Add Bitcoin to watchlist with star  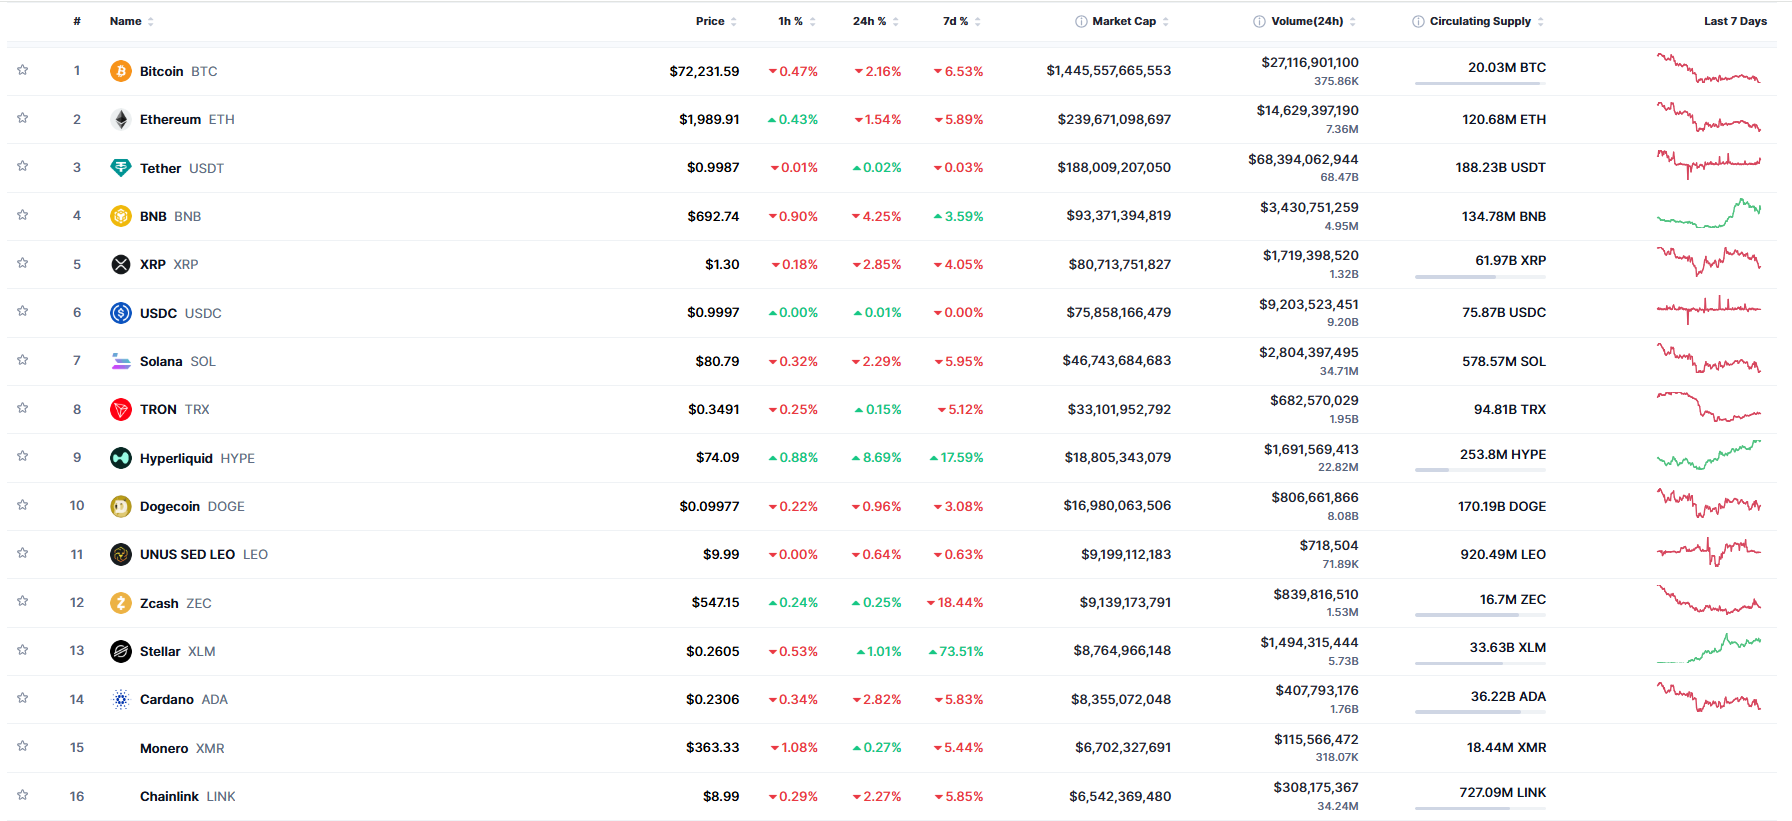tap(22, 70)
